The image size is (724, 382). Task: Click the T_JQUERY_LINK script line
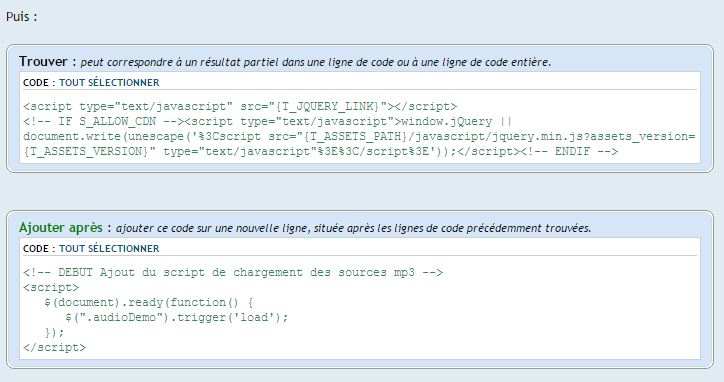(x=240, y=107)
